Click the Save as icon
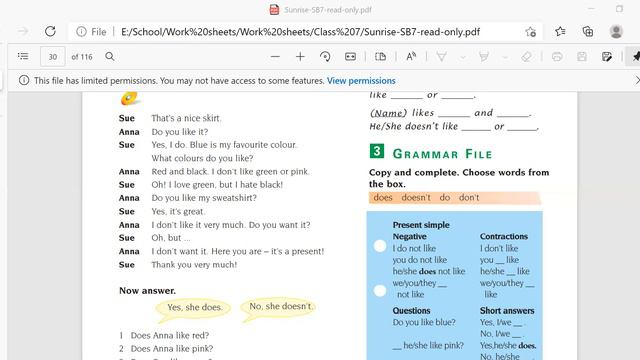640x360 pixels. pyautogui.click(x=607, y=57)
